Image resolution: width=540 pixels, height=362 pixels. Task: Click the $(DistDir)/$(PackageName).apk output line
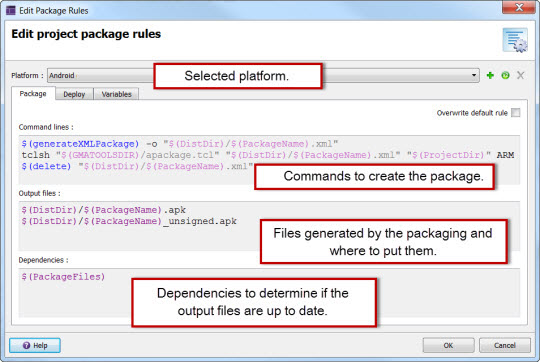[x=104, y=210]
